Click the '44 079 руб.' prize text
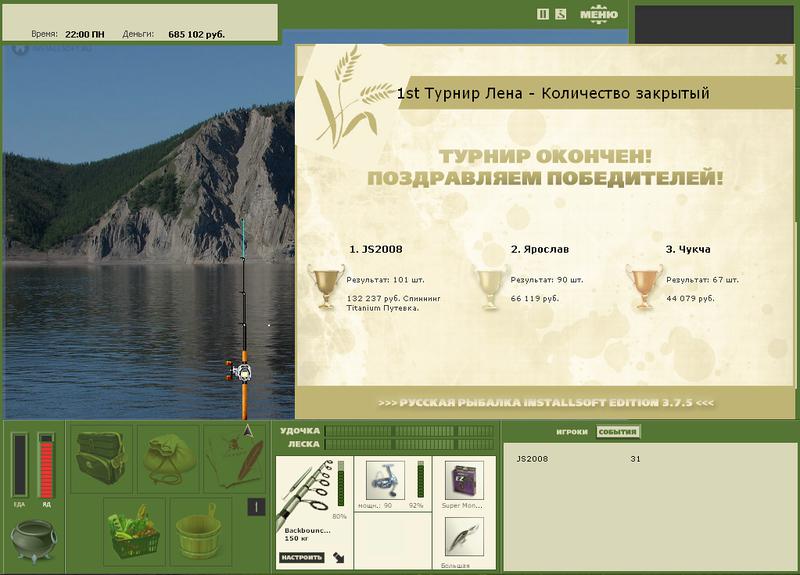 coord(690,298)
